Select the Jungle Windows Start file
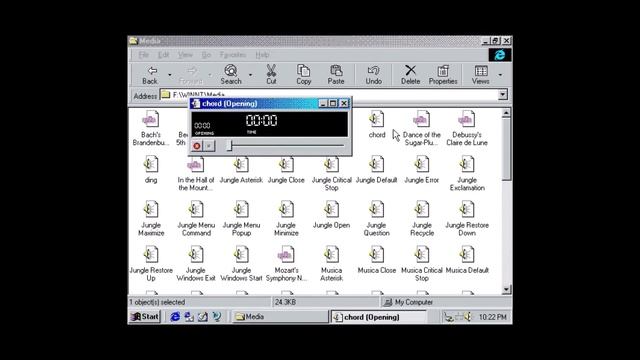This screenshot has width=640, height=360. click(x=241, y=264)
